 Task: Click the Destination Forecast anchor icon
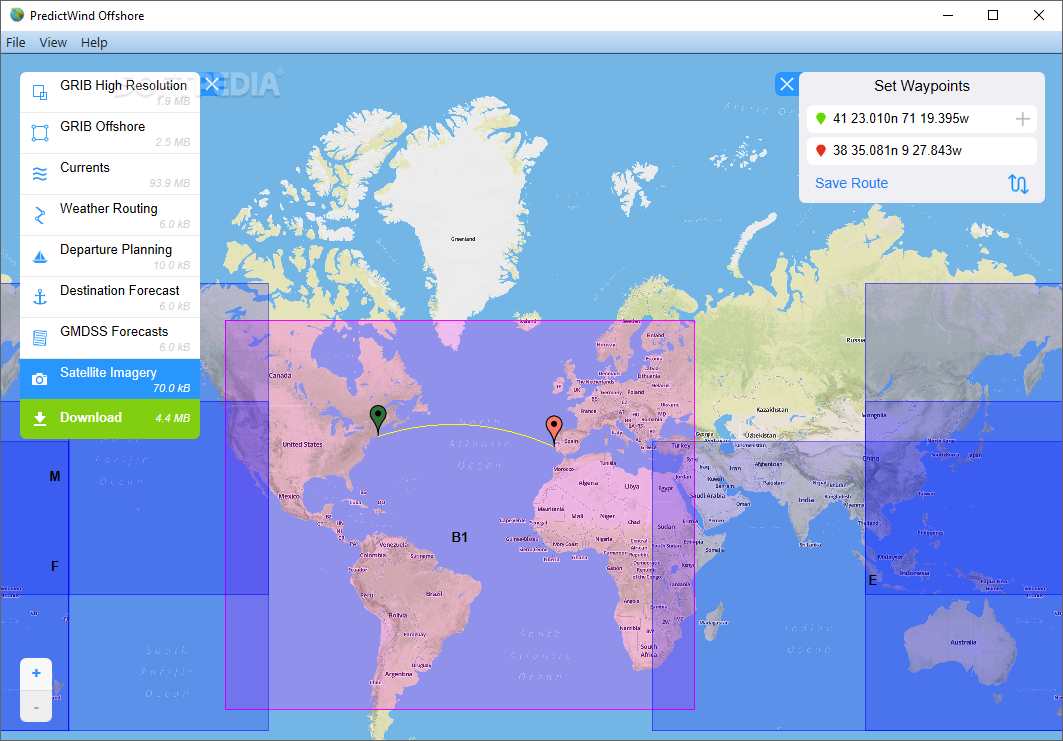point(40,297)
